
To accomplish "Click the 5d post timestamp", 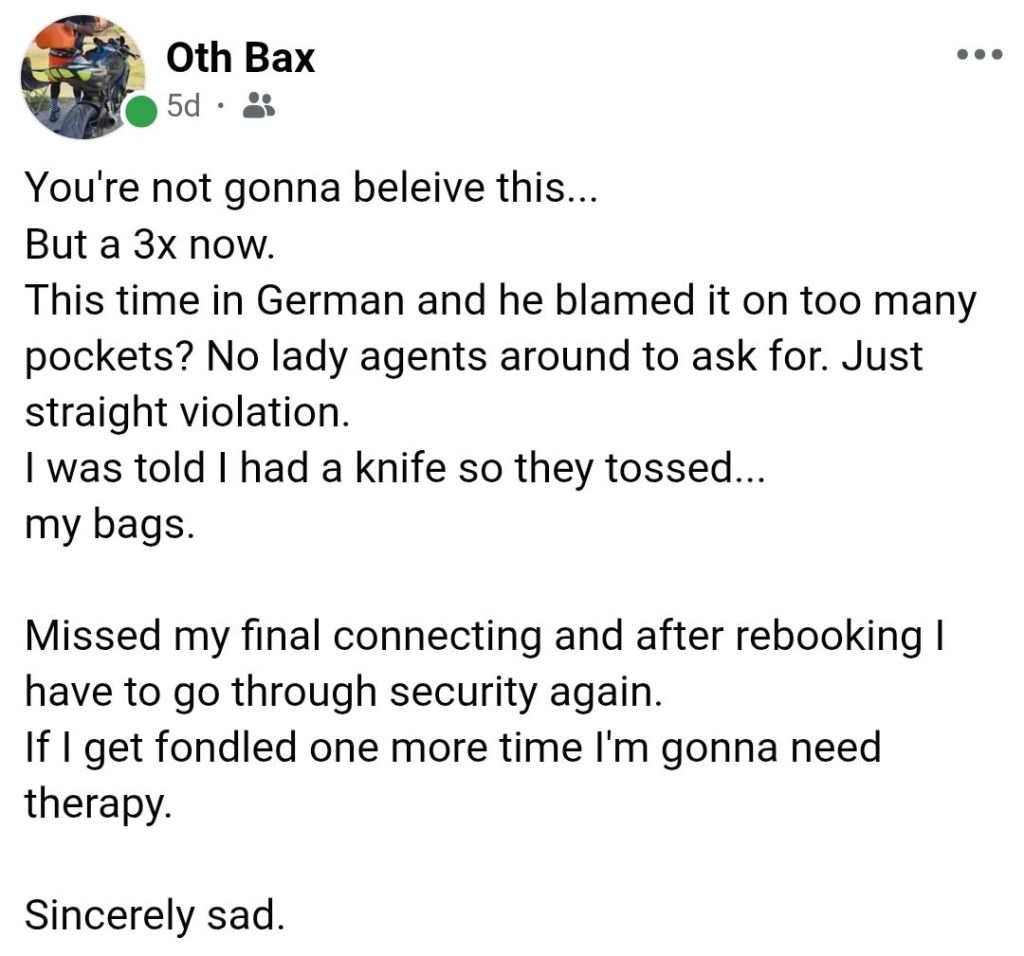I will 182,105.
